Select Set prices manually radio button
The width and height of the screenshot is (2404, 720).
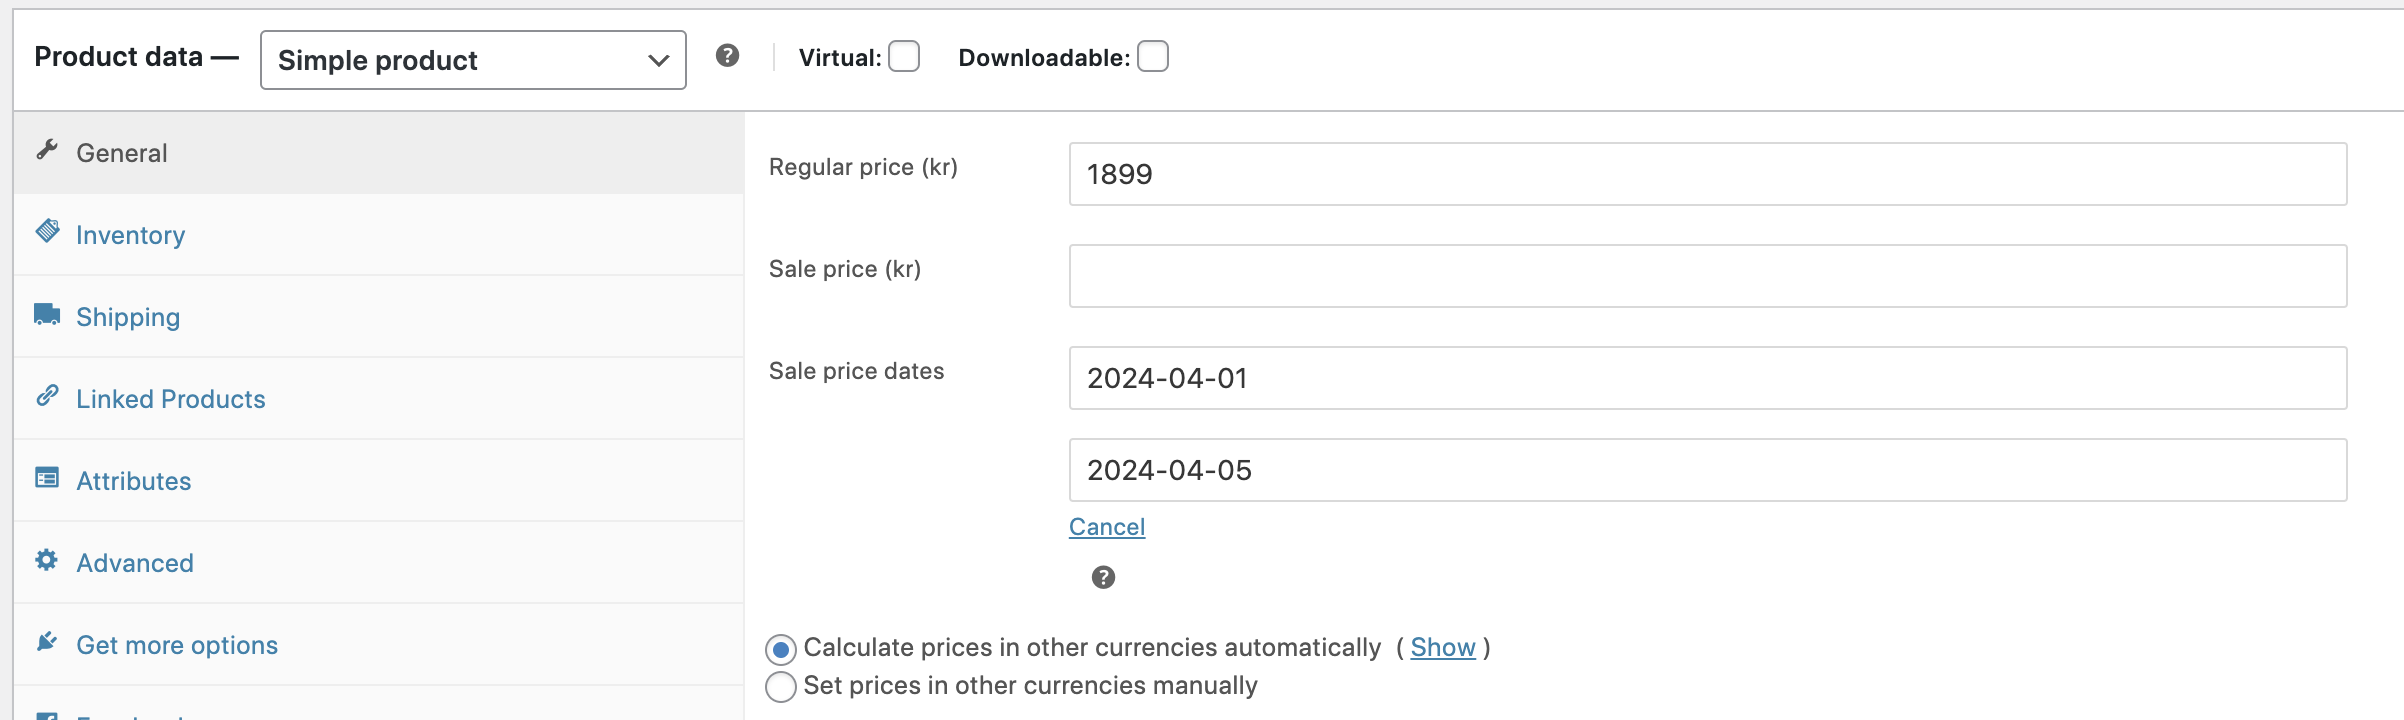(x=781, y=687)
